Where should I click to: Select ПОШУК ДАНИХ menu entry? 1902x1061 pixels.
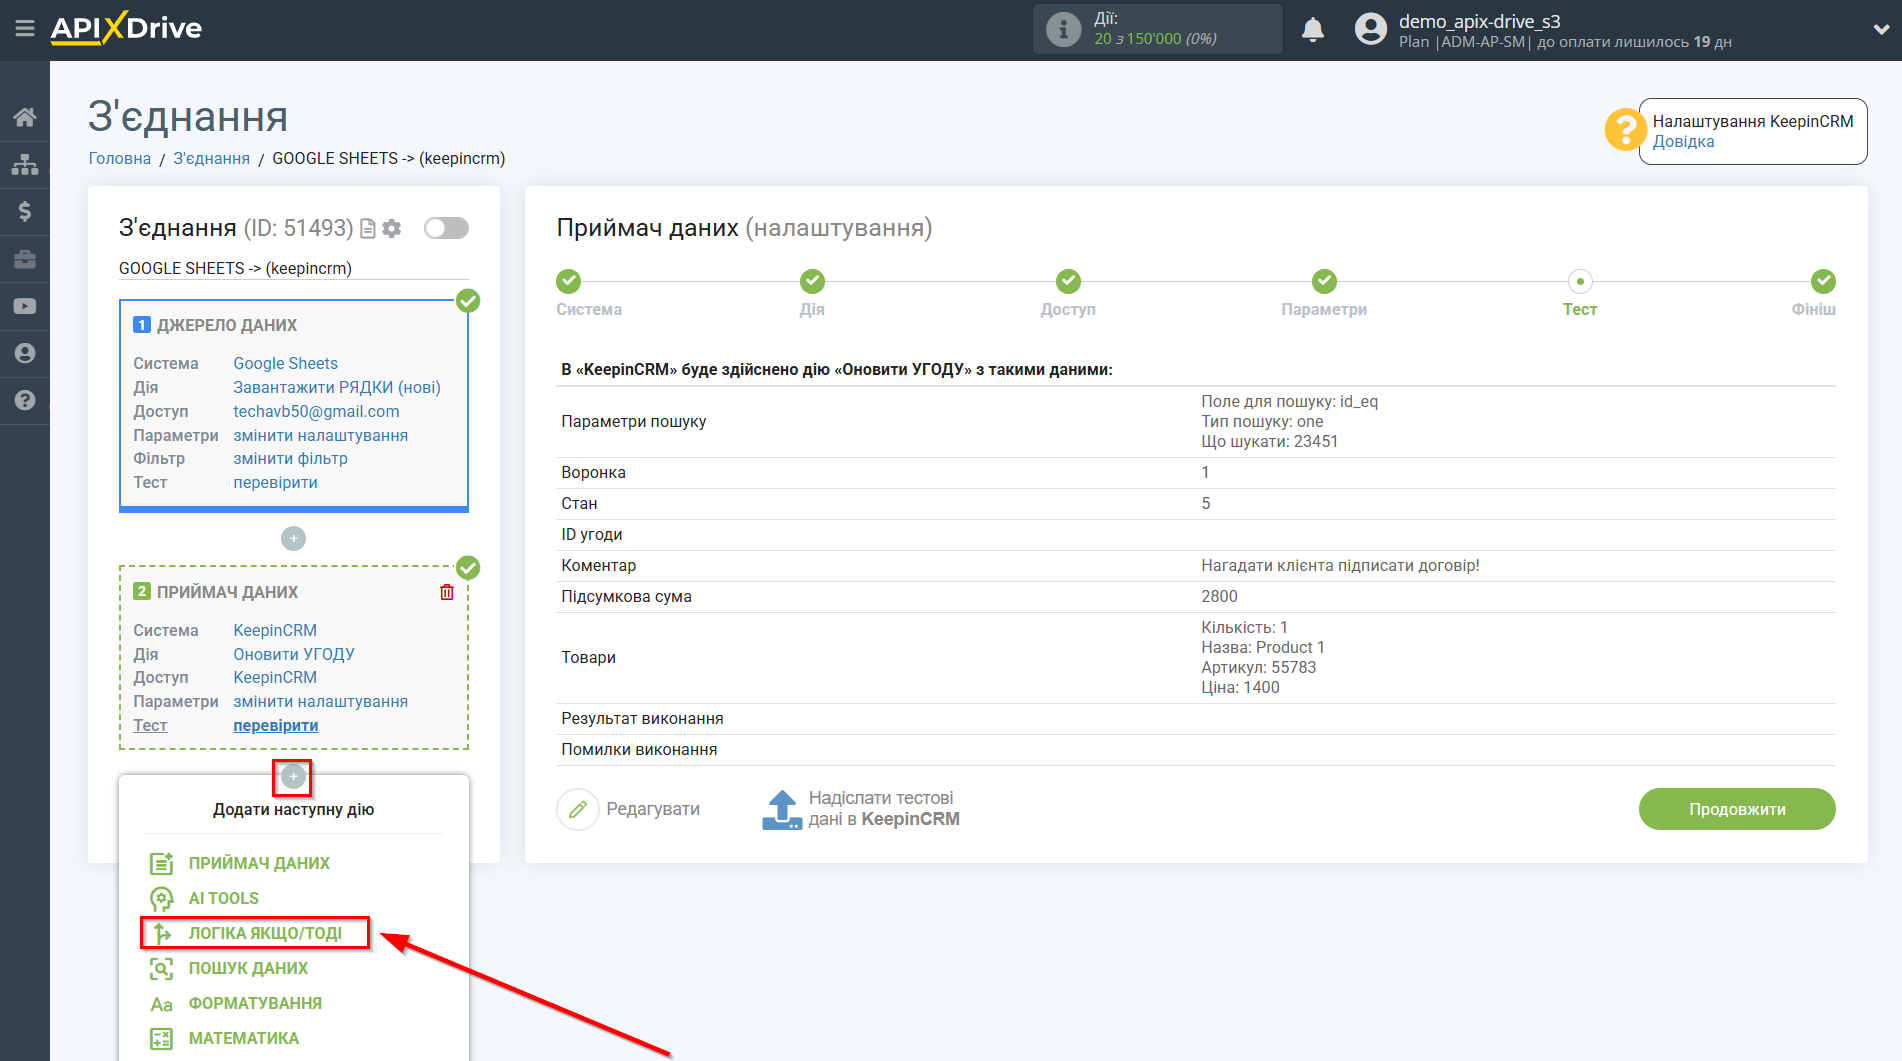[248, 968]
